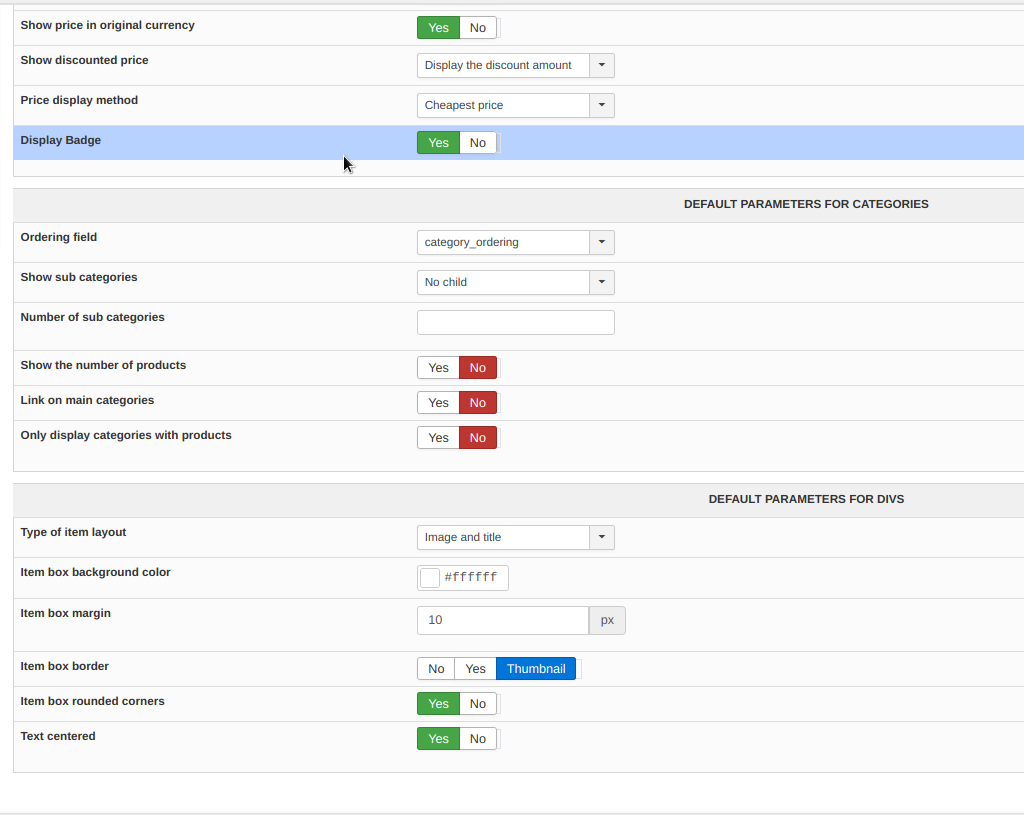The image size is (1024, 815).
Task: Disable Text centered with No
Action: (478, 739)
